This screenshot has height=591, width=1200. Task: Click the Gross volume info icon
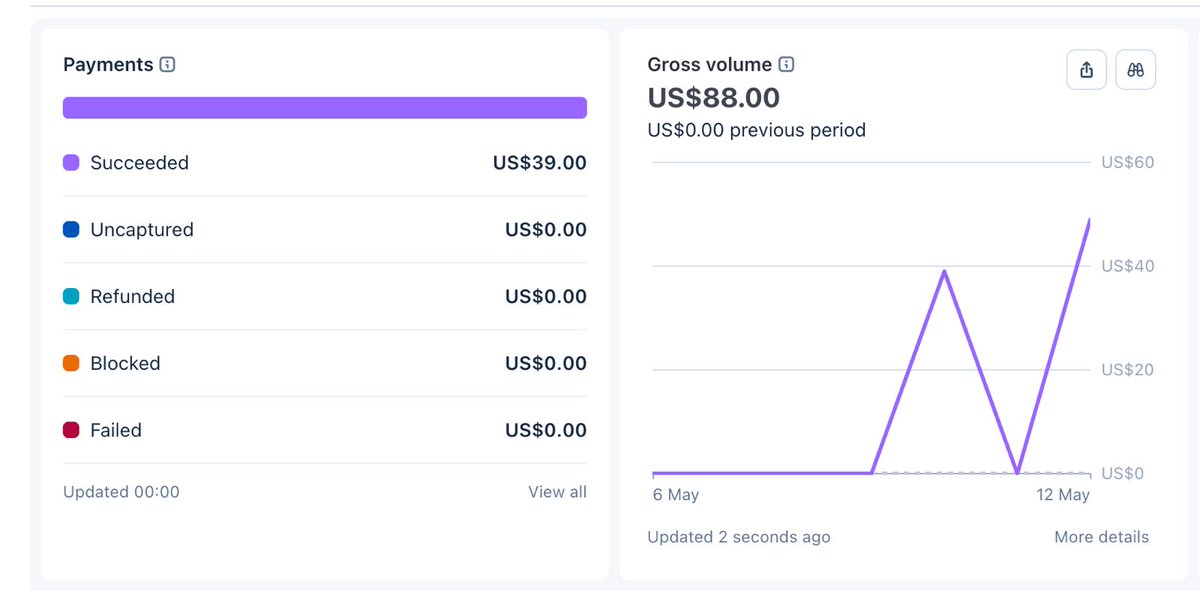[x=787, y=65]
